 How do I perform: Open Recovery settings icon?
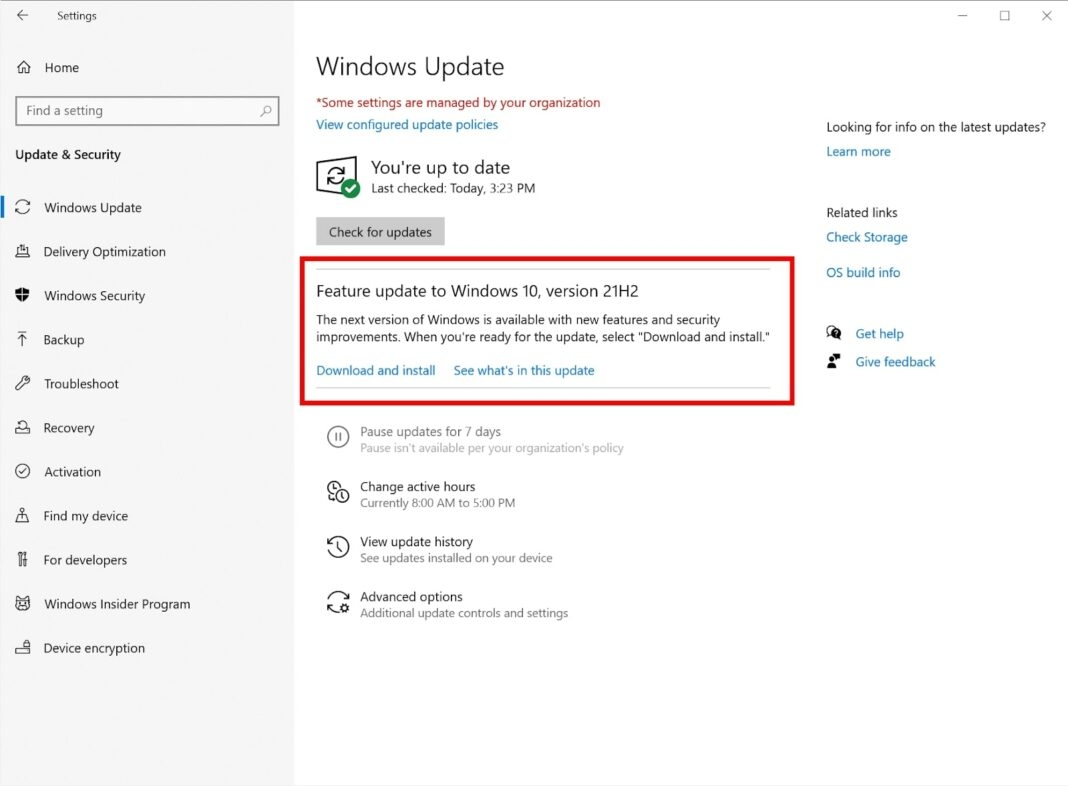pos(23,427)
